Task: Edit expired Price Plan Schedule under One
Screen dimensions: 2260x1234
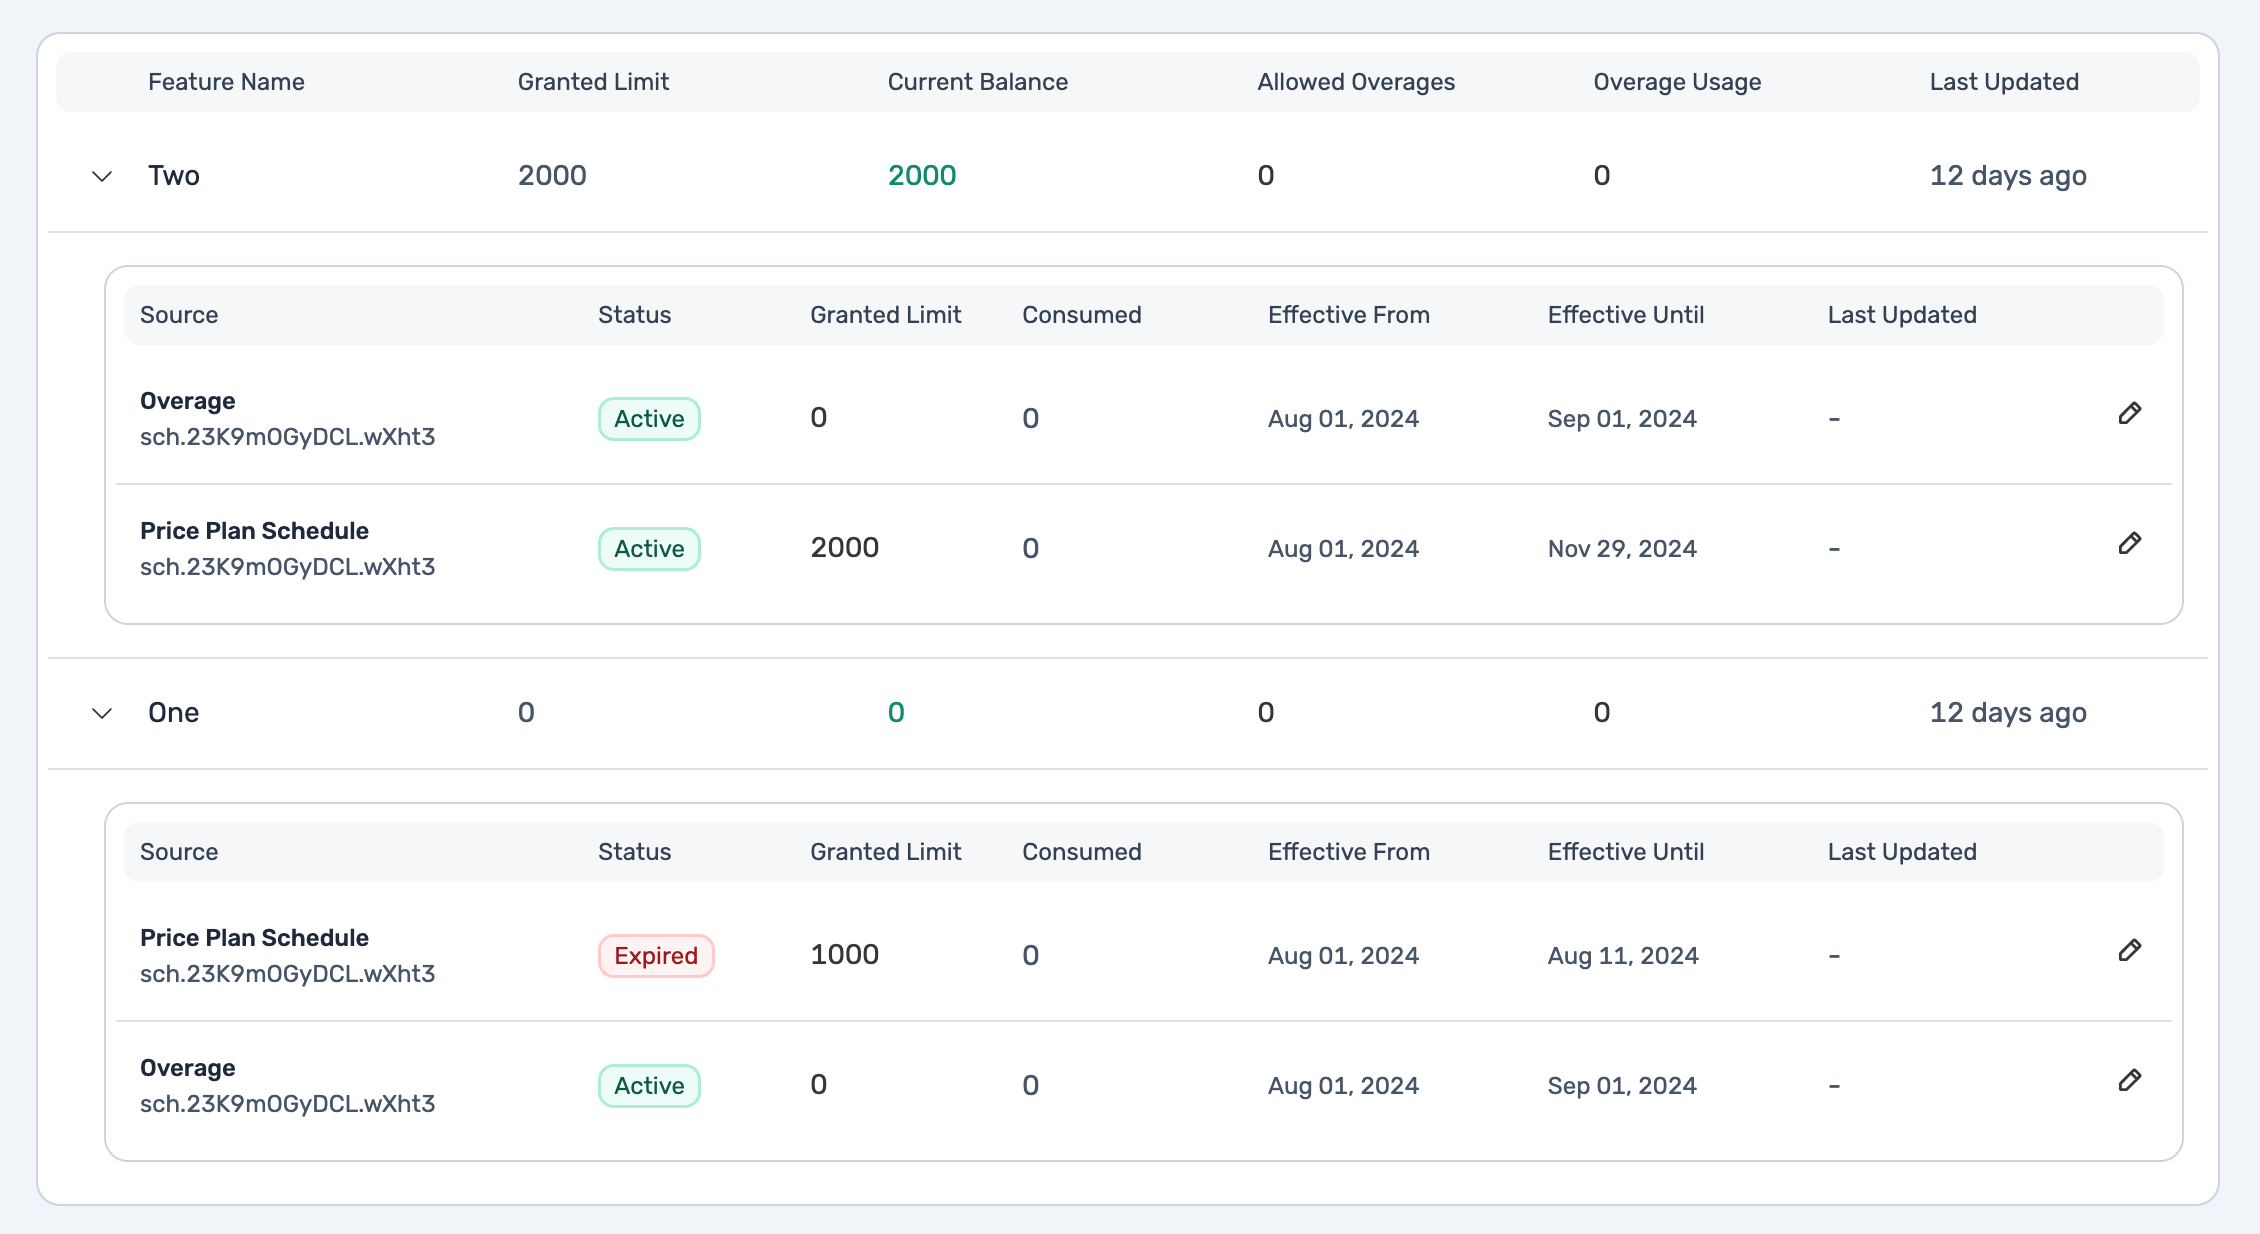Action: pyautogui.click(x=2130, y=951)
